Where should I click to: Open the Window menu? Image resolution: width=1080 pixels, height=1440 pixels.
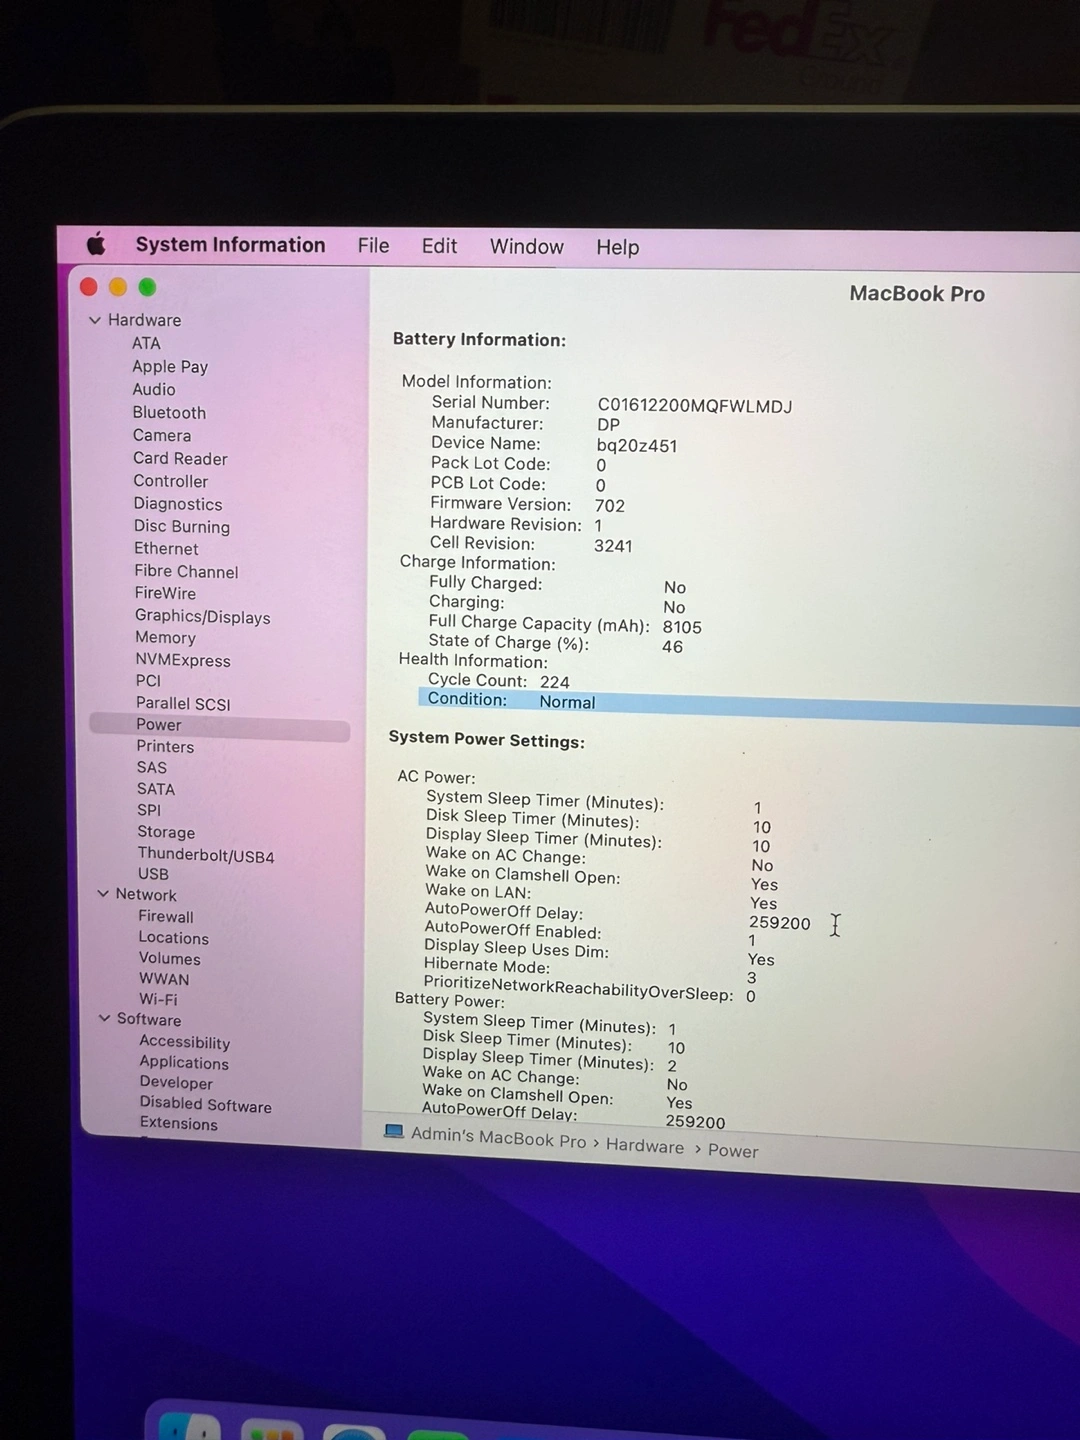pos(526,247)
